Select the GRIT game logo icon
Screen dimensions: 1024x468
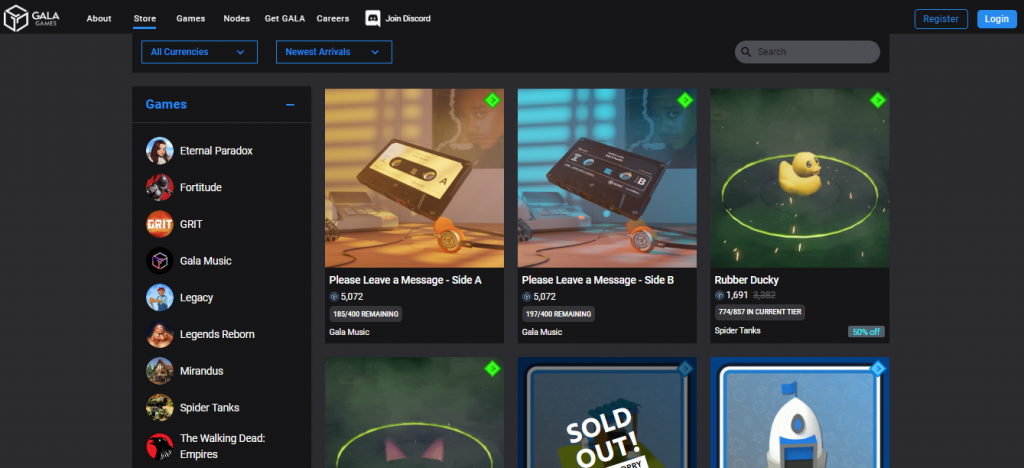point(159,224)
